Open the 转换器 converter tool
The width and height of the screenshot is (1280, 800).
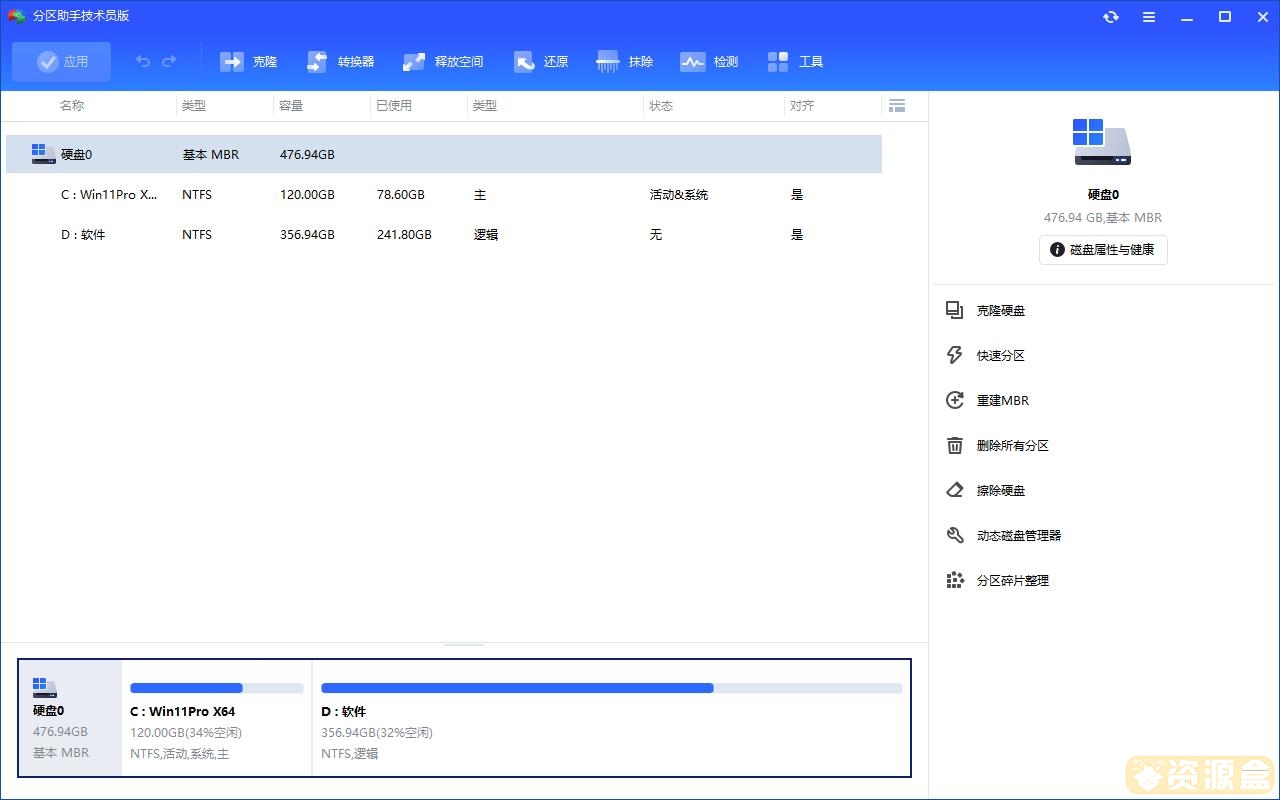click(341, 62)
